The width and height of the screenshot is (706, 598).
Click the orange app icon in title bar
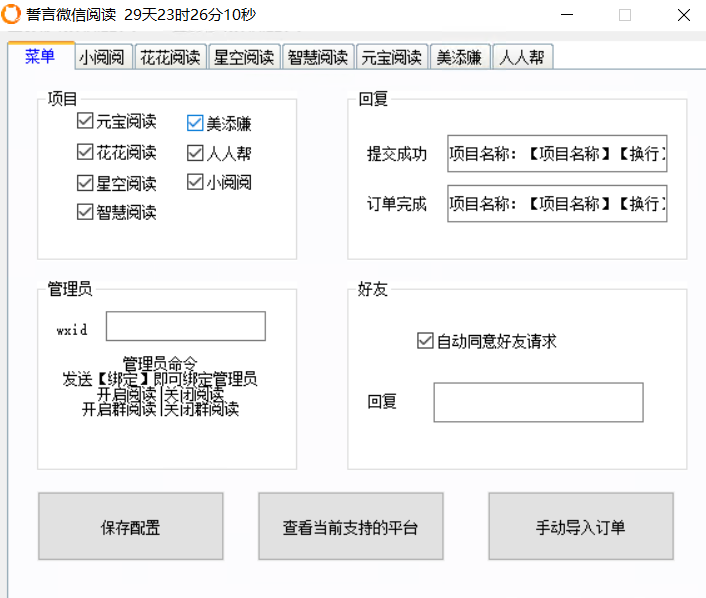coord(13,15)
